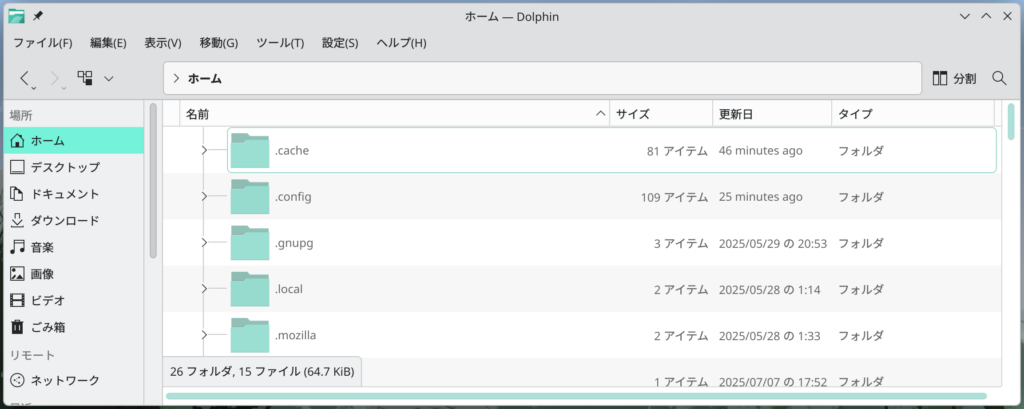
Task: Sort by the サイズ column header
Action: 660,114
